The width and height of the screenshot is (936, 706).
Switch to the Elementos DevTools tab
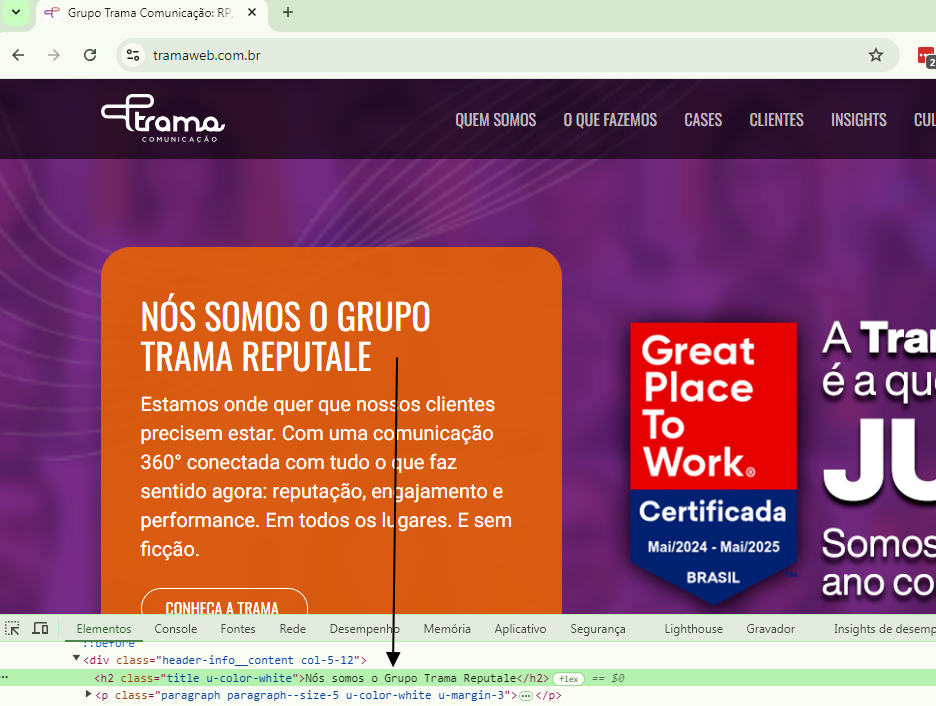[x=104, y=629]
